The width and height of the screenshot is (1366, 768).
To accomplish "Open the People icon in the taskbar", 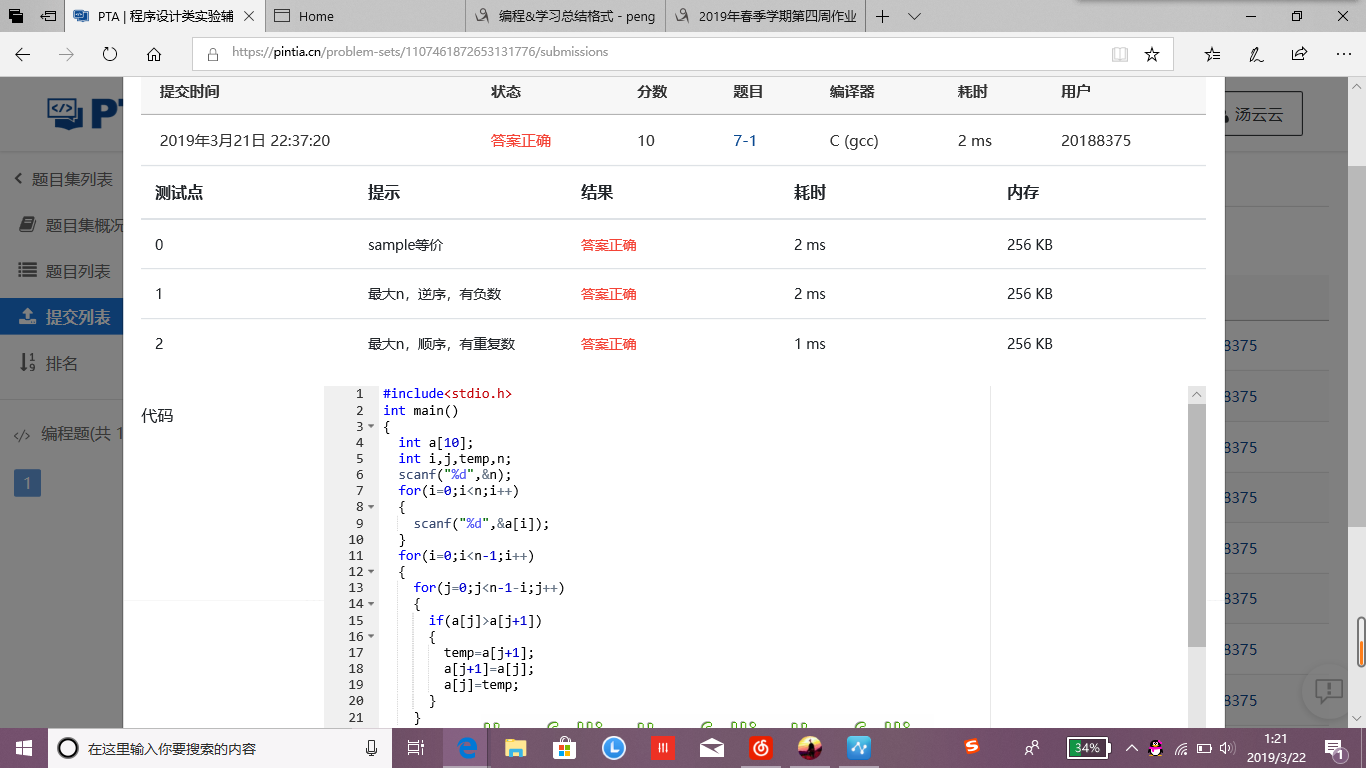I will (x=1032, y=748).
